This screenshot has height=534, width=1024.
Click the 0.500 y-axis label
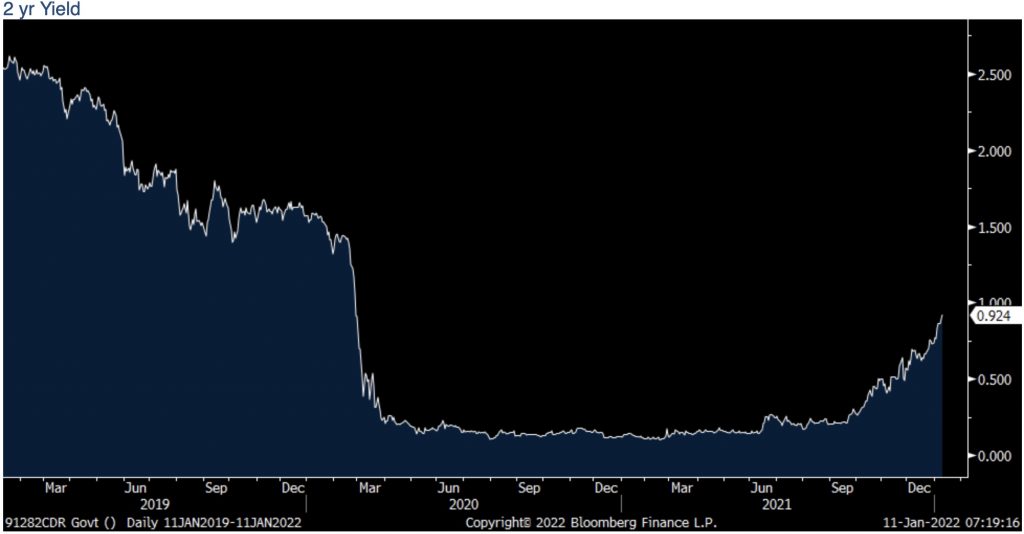pos(994,380)
